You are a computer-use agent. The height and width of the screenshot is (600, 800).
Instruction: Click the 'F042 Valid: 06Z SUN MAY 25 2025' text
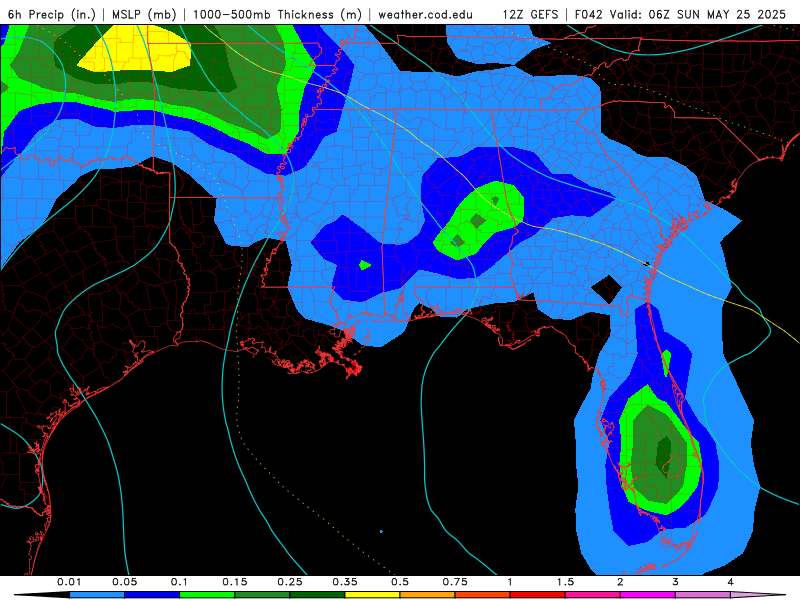click(680, 14)
